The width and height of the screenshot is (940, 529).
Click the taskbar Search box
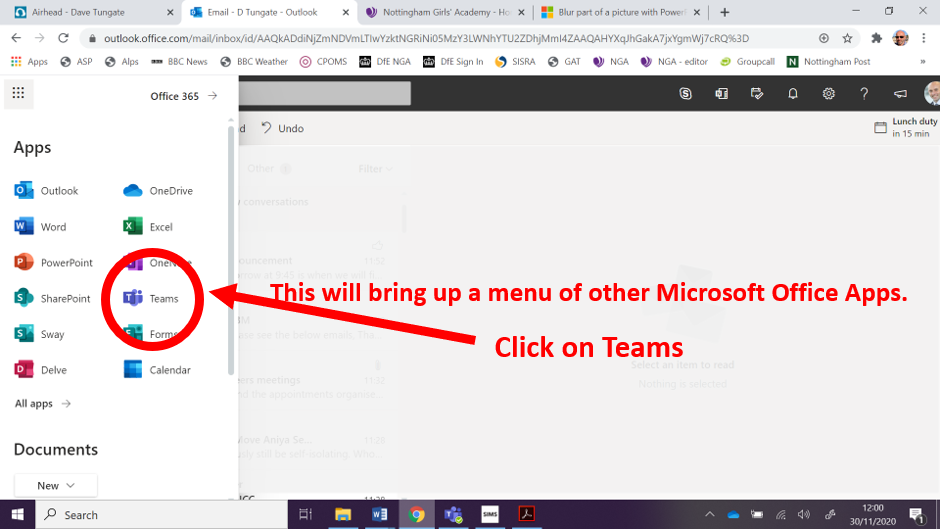tap(162, 515)
